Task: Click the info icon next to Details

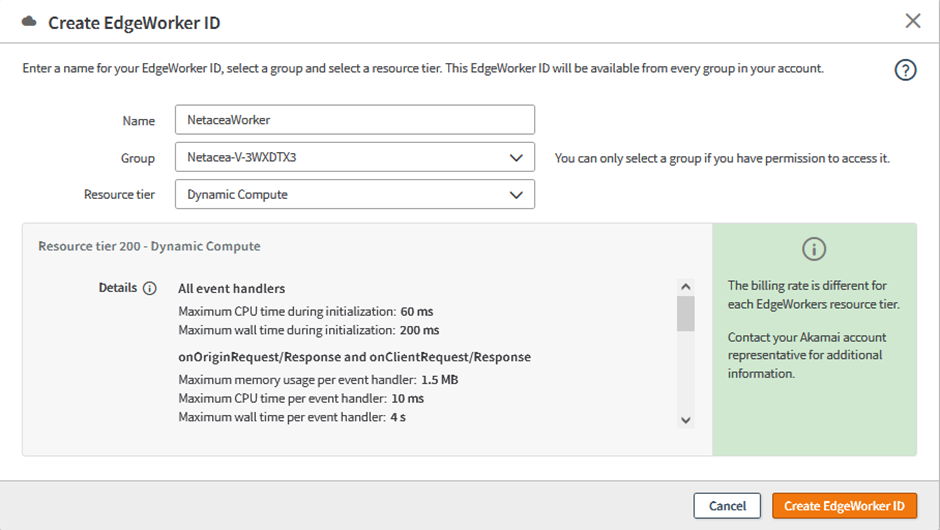Action: click(150, 288)
